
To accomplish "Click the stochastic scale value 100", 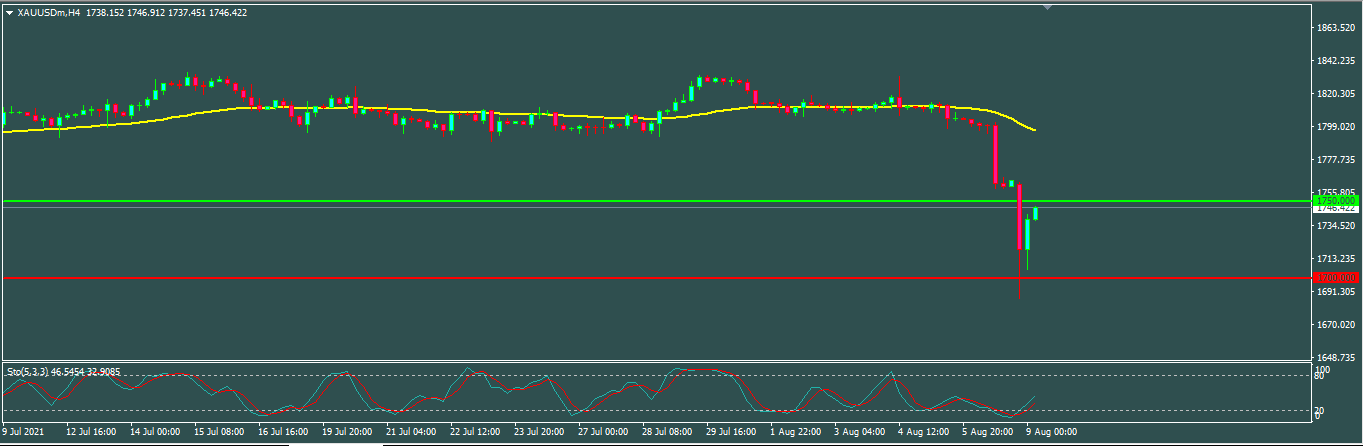I will (x=1321, y=370).
